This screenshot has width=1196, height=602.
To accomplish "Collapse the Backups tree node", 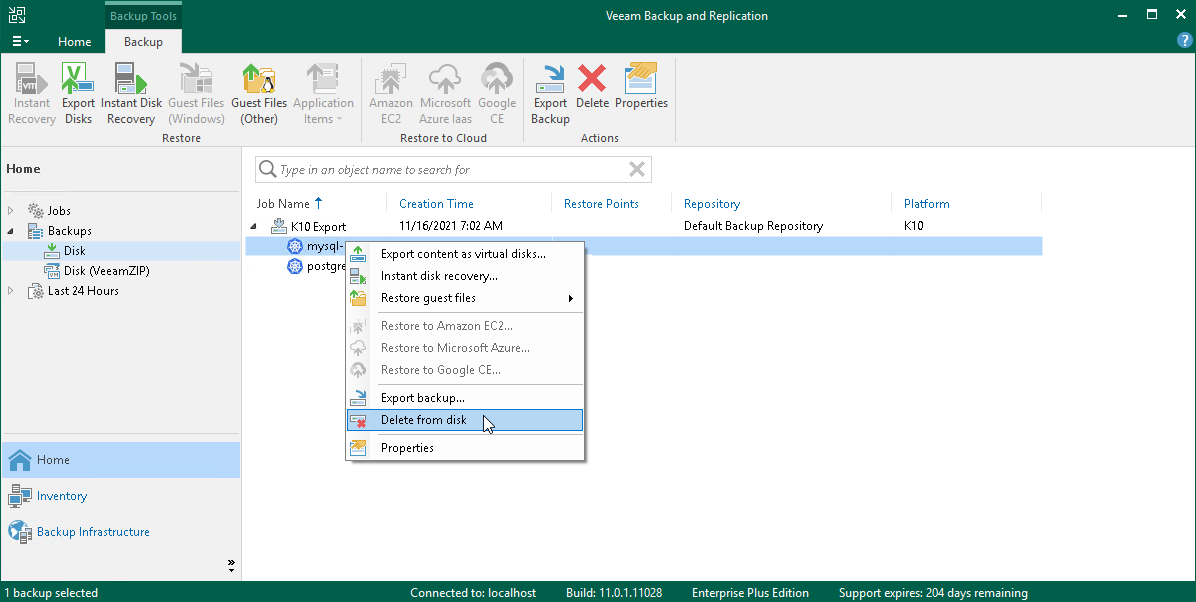I will (x=11, y=230).
